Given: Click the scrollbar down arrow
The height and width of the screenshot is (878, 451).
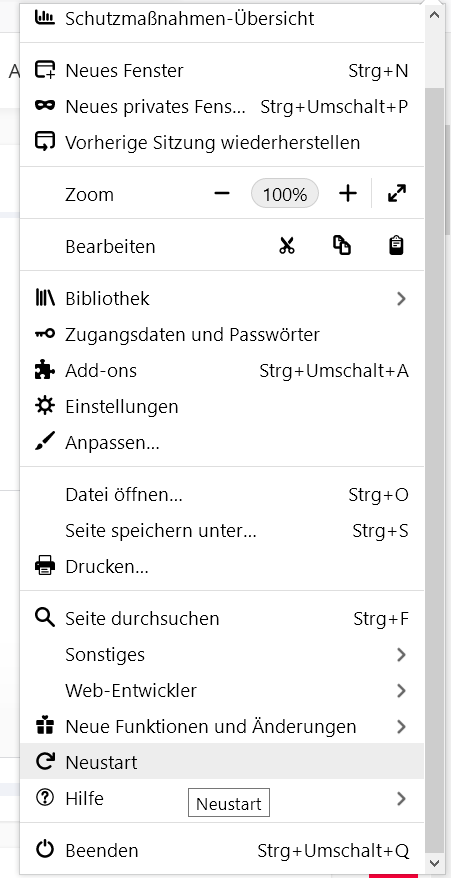Looking at the screenshot, I should pyautogui.click(x=434, y=863).
